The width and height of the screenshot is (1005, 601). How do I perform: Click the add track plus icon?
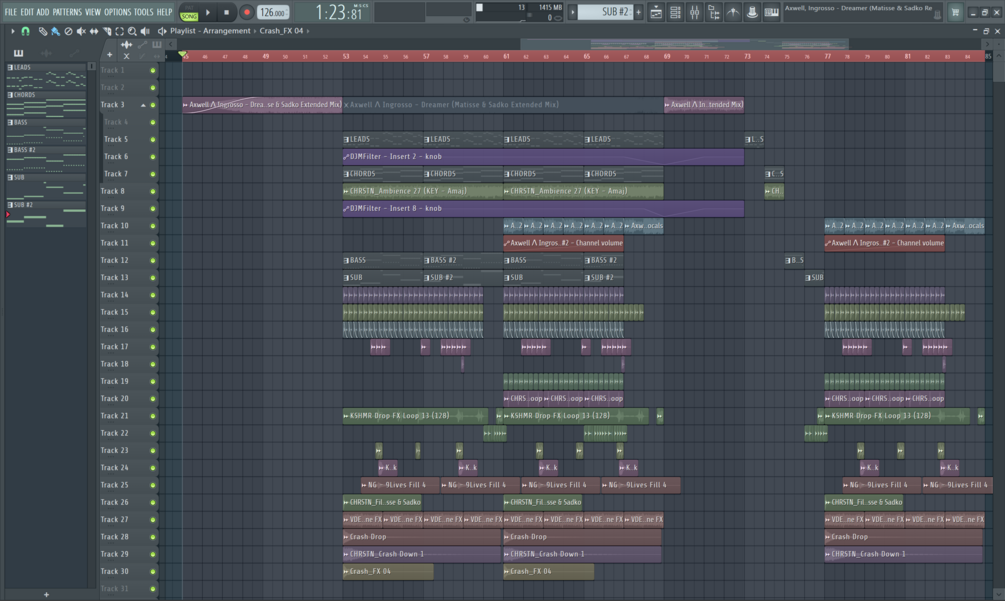click(110, 55)
